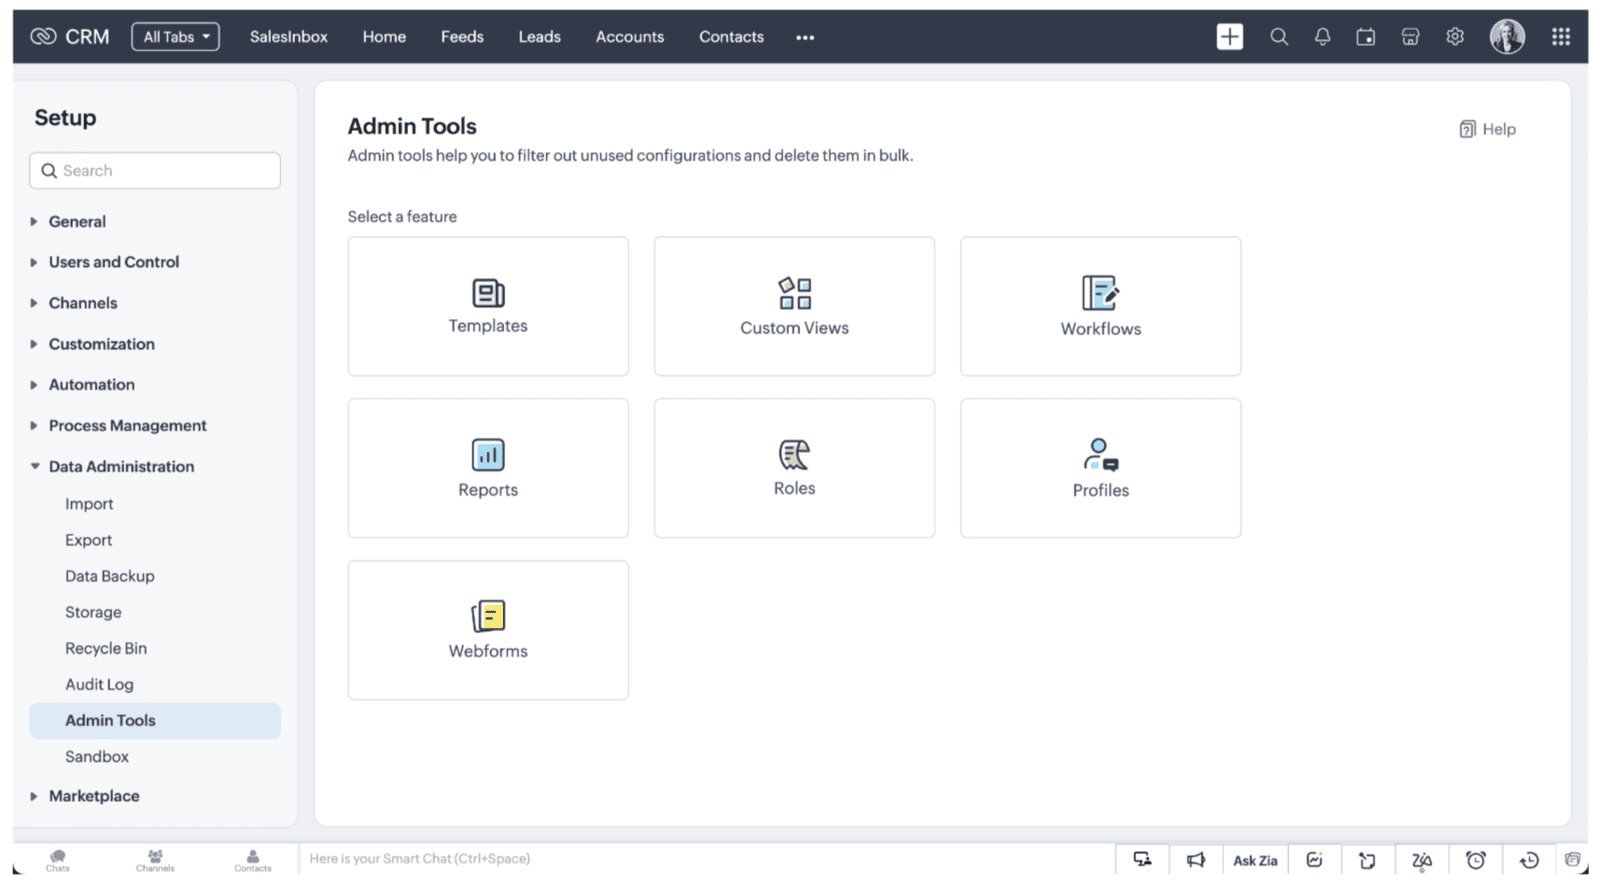The width and height of the screenshot is (1600, 884).
Task: Open the notifications bell icon
Action: point(1322,37)
